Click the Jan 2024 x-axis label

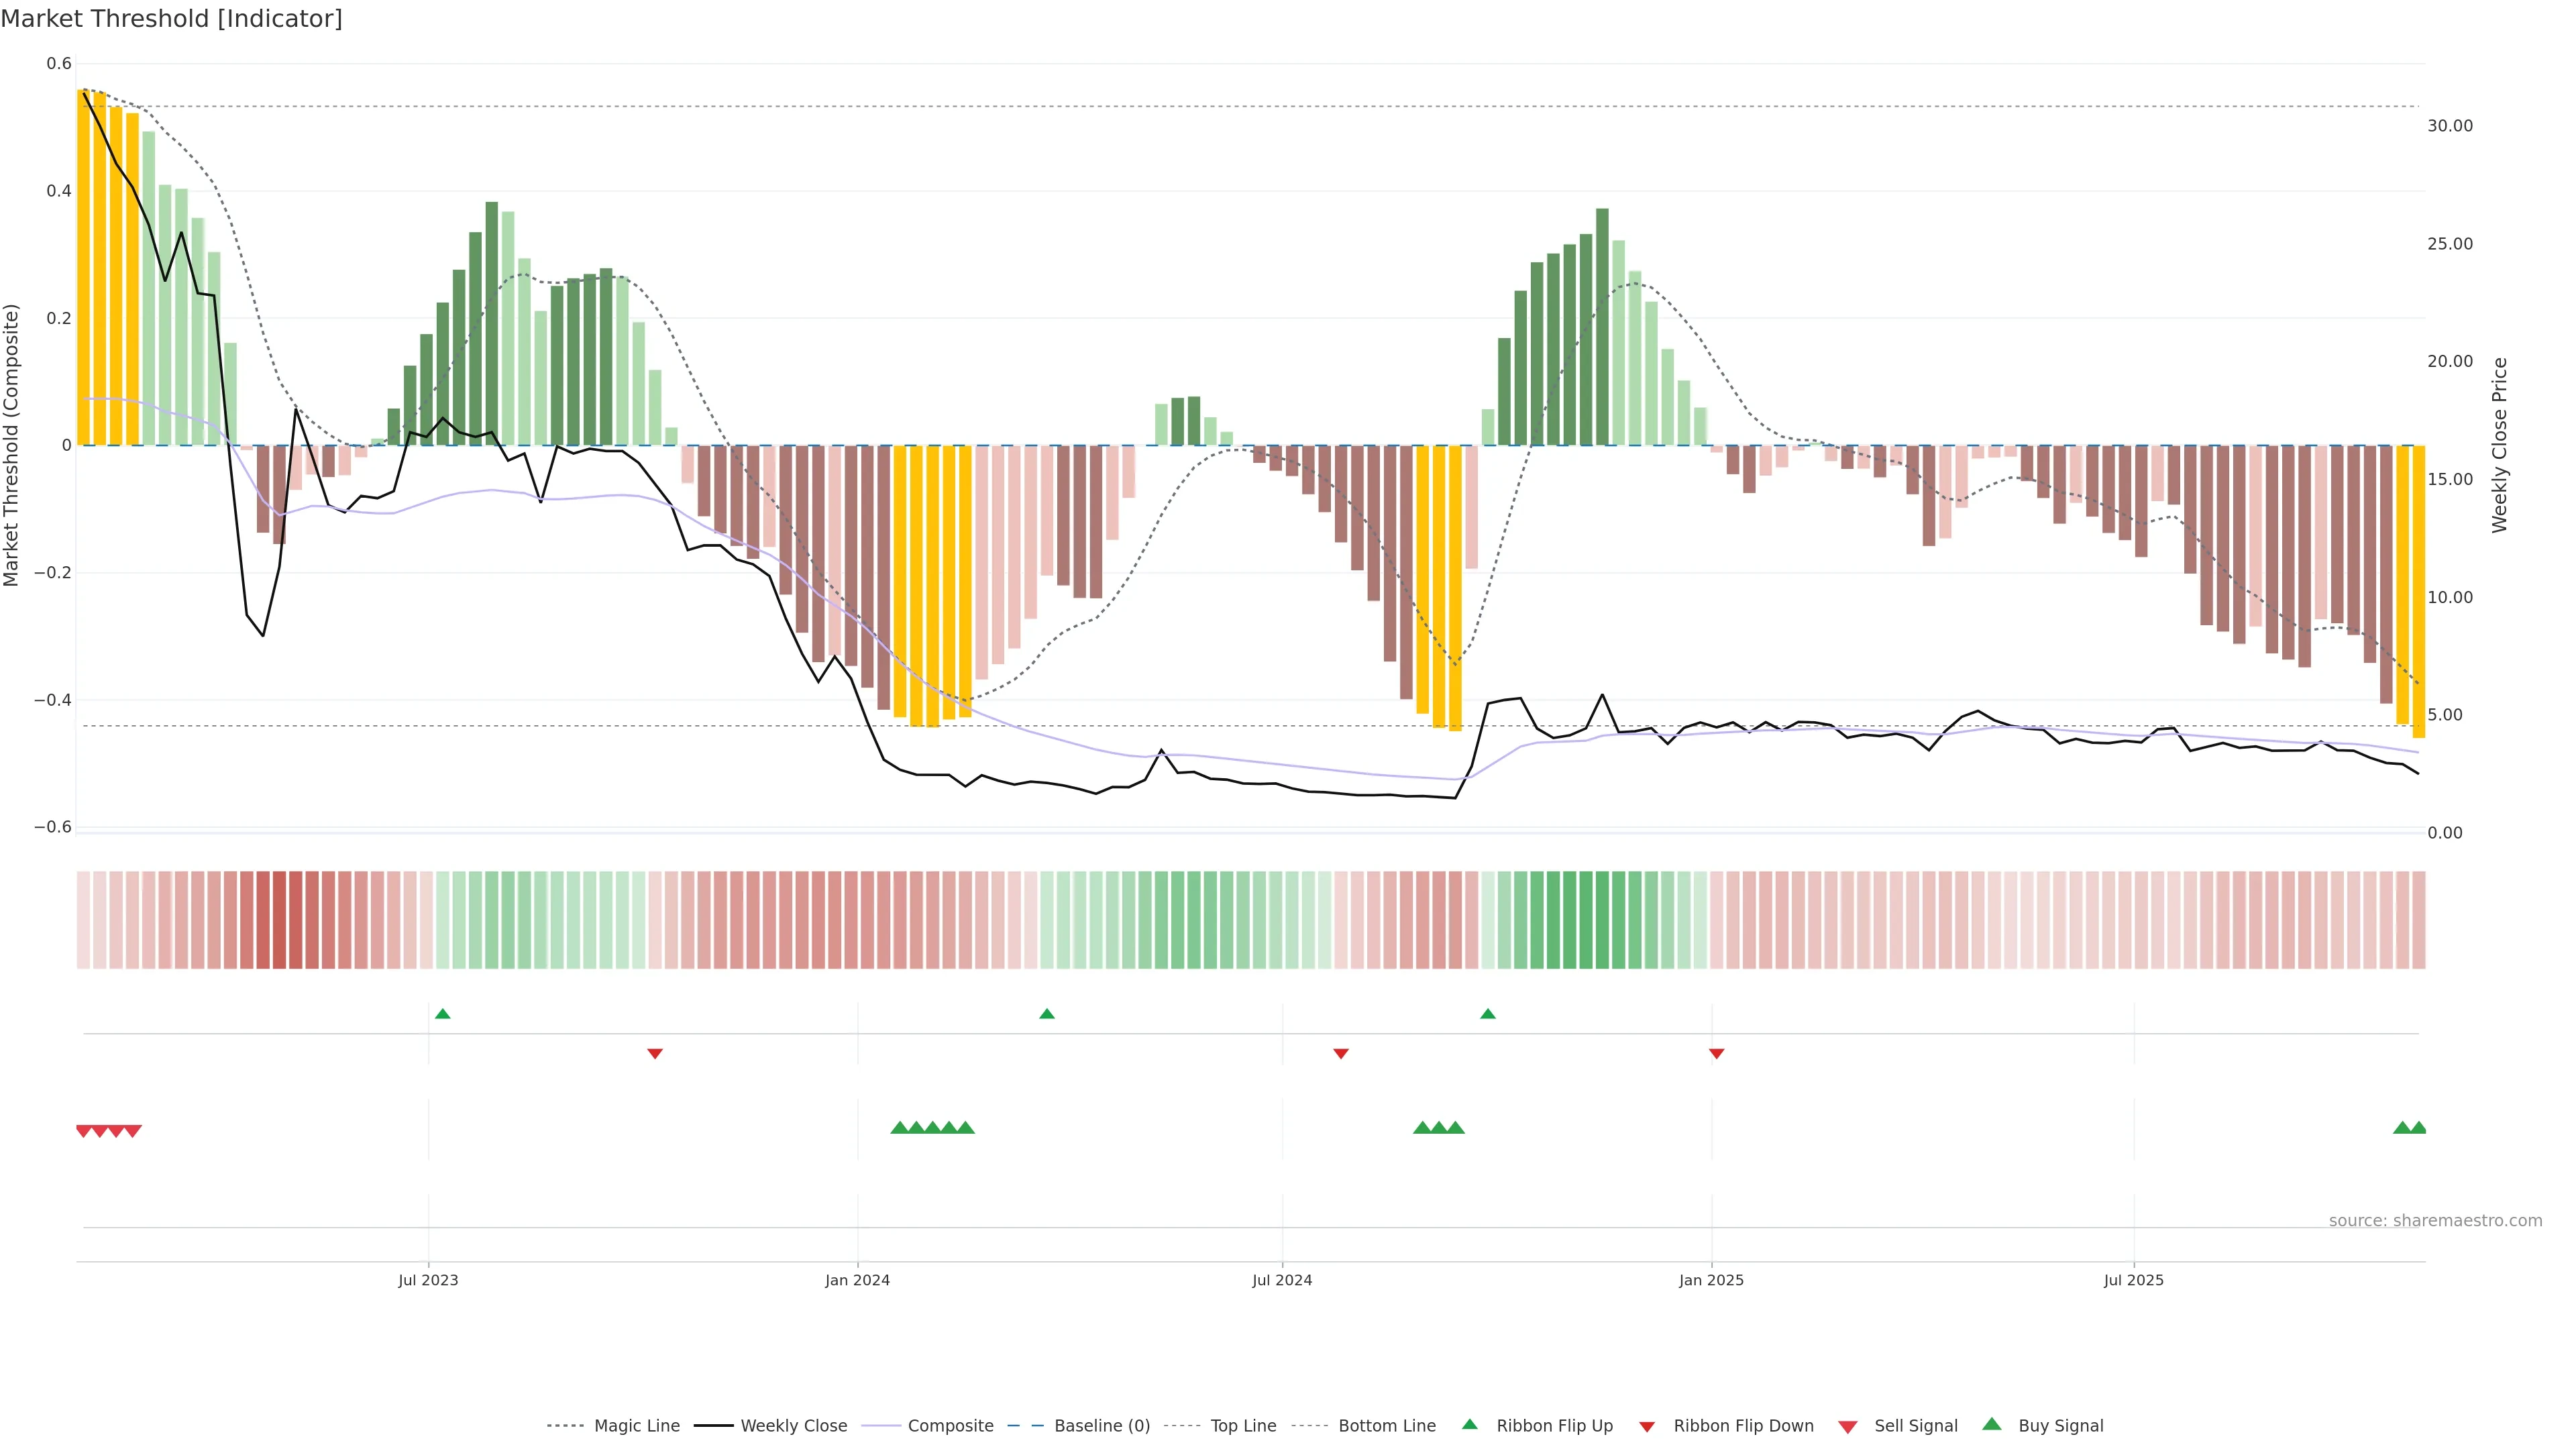tap(857, 1280)
